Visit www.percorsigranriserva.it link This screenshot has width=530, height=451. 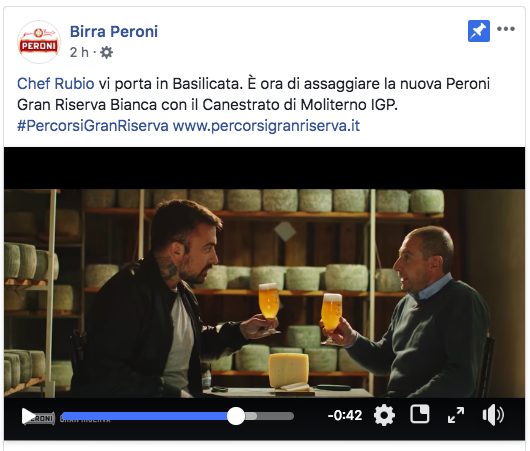click(266, 126)
